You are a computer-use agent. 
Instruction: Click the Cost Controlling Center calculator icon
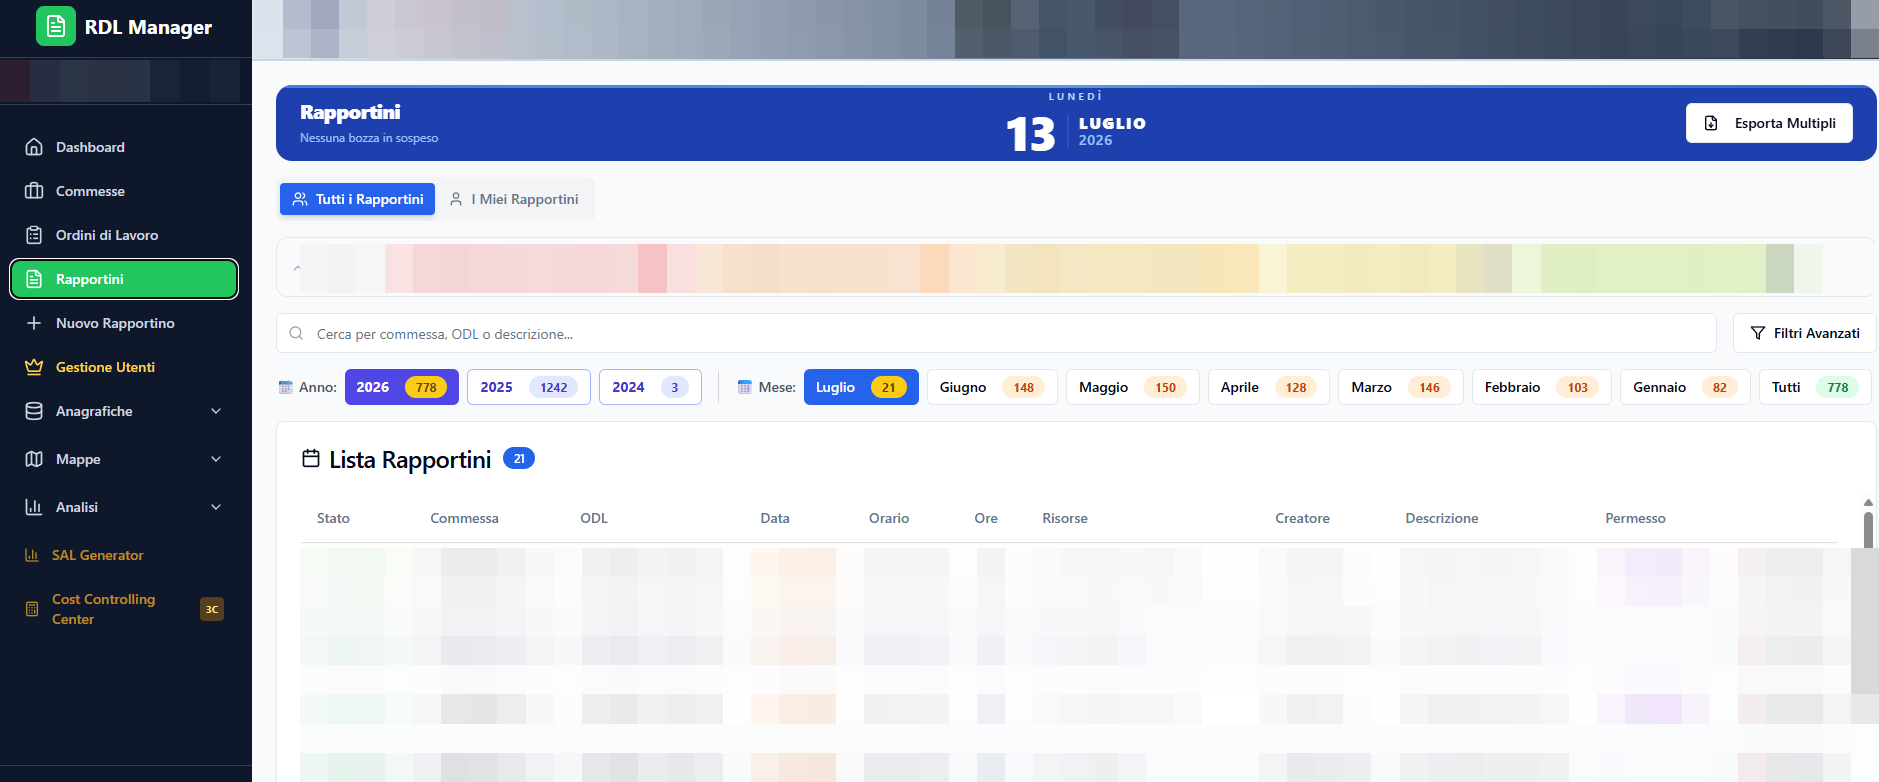32,609
